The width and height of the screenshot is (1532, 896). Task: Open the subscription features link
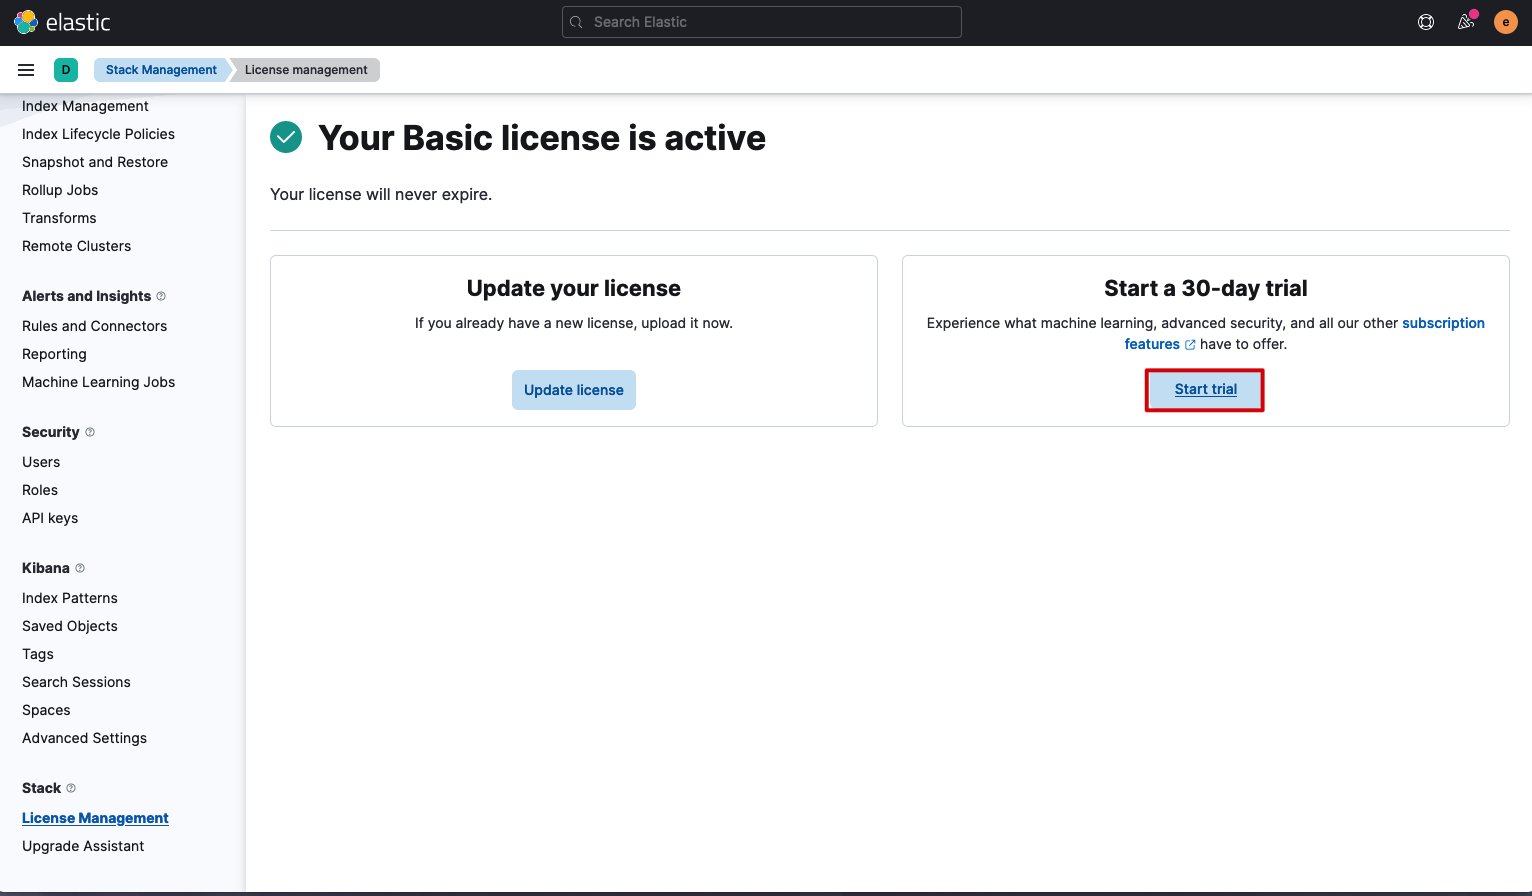pyautogui.click(x=1305, y=333)
